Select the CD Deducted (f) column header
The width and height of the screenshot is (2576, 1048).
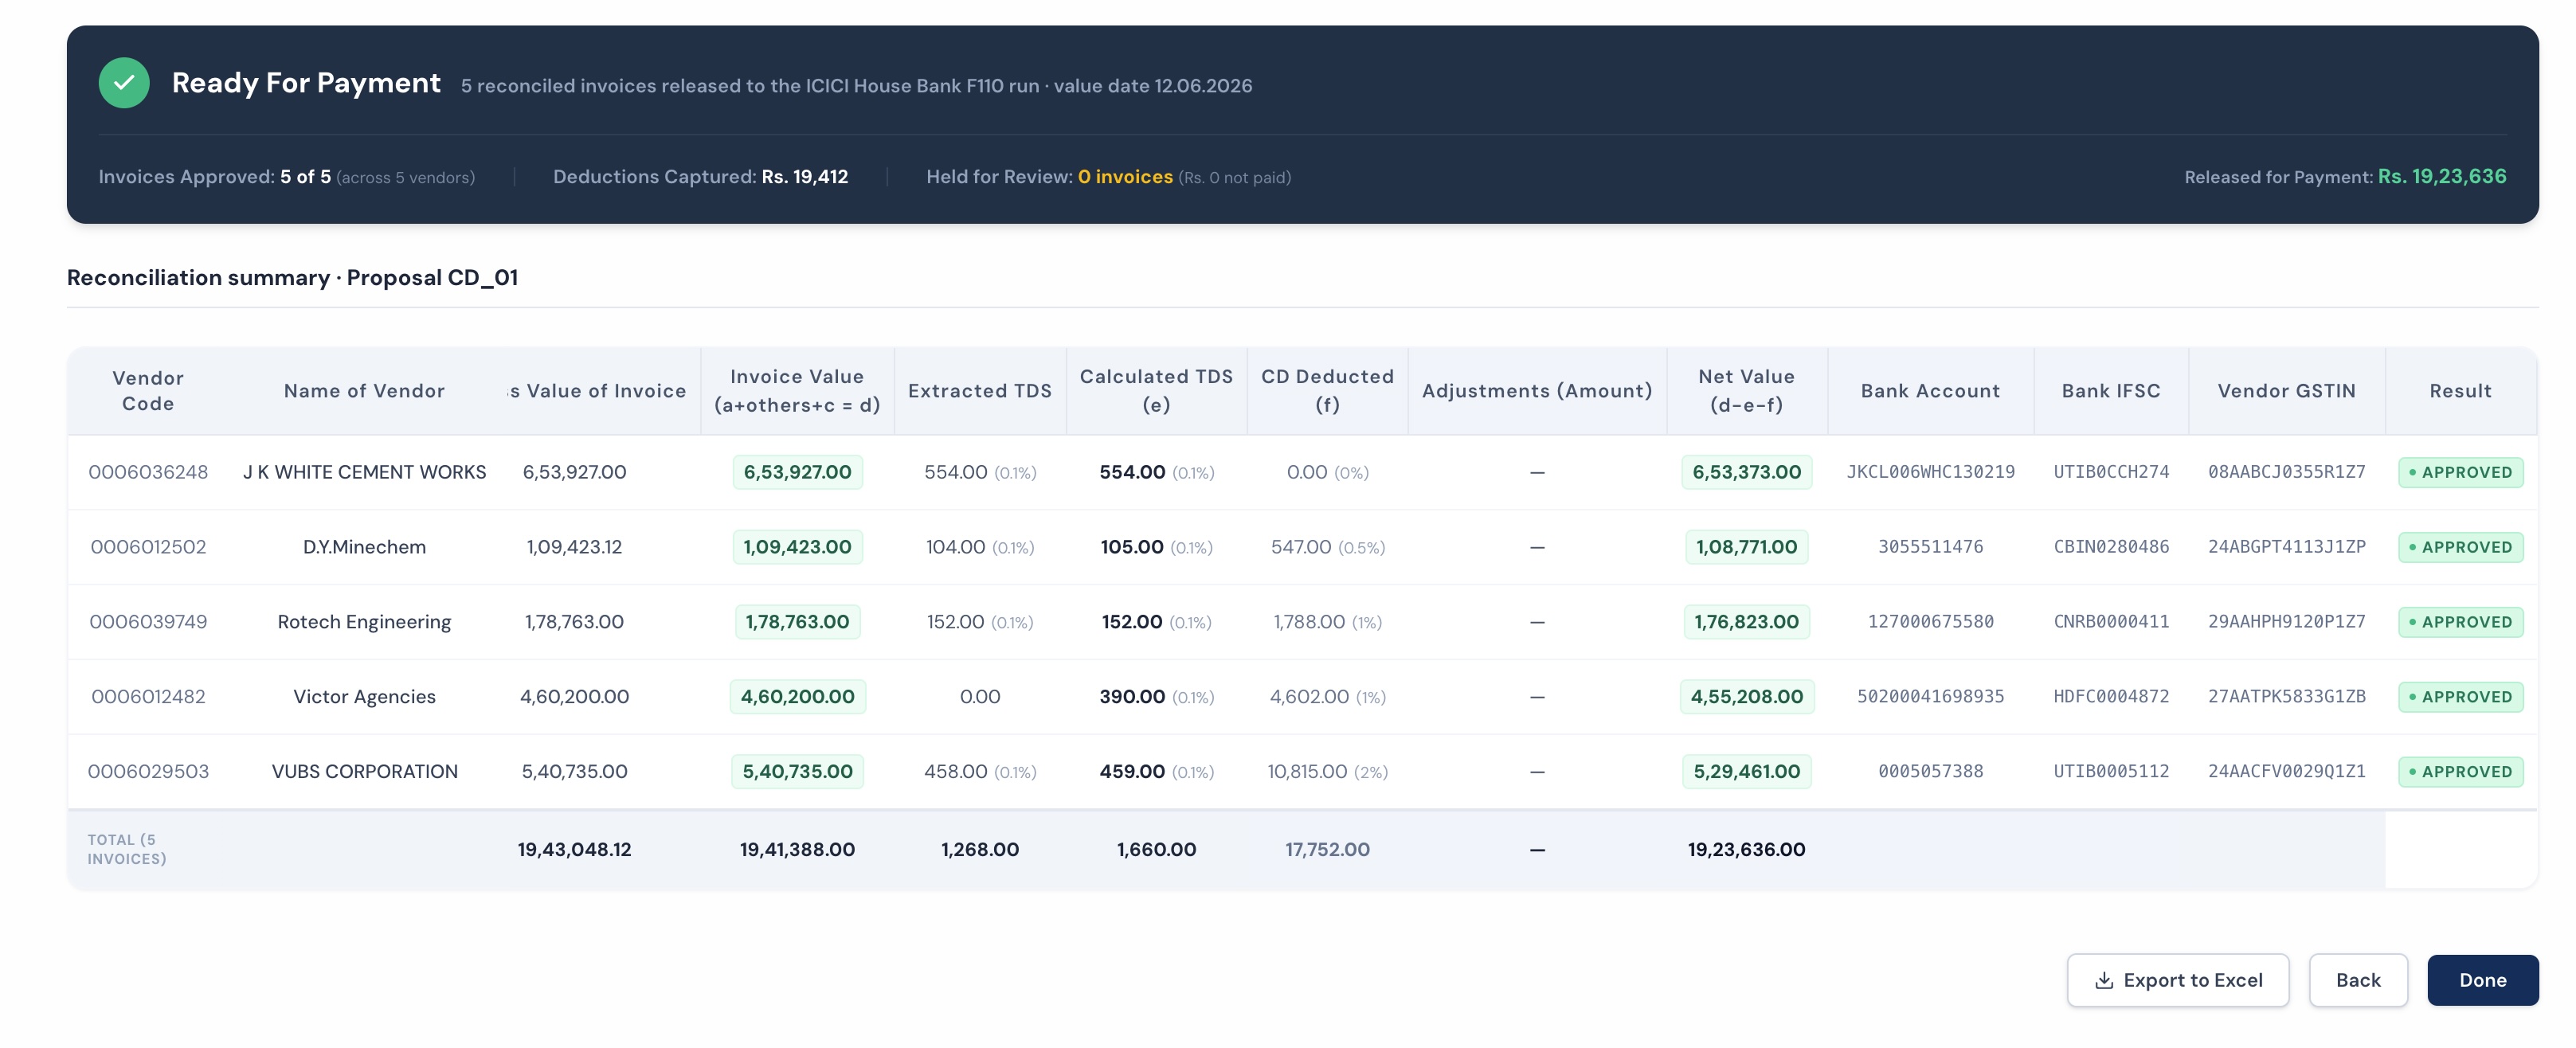click(1327, 391)
